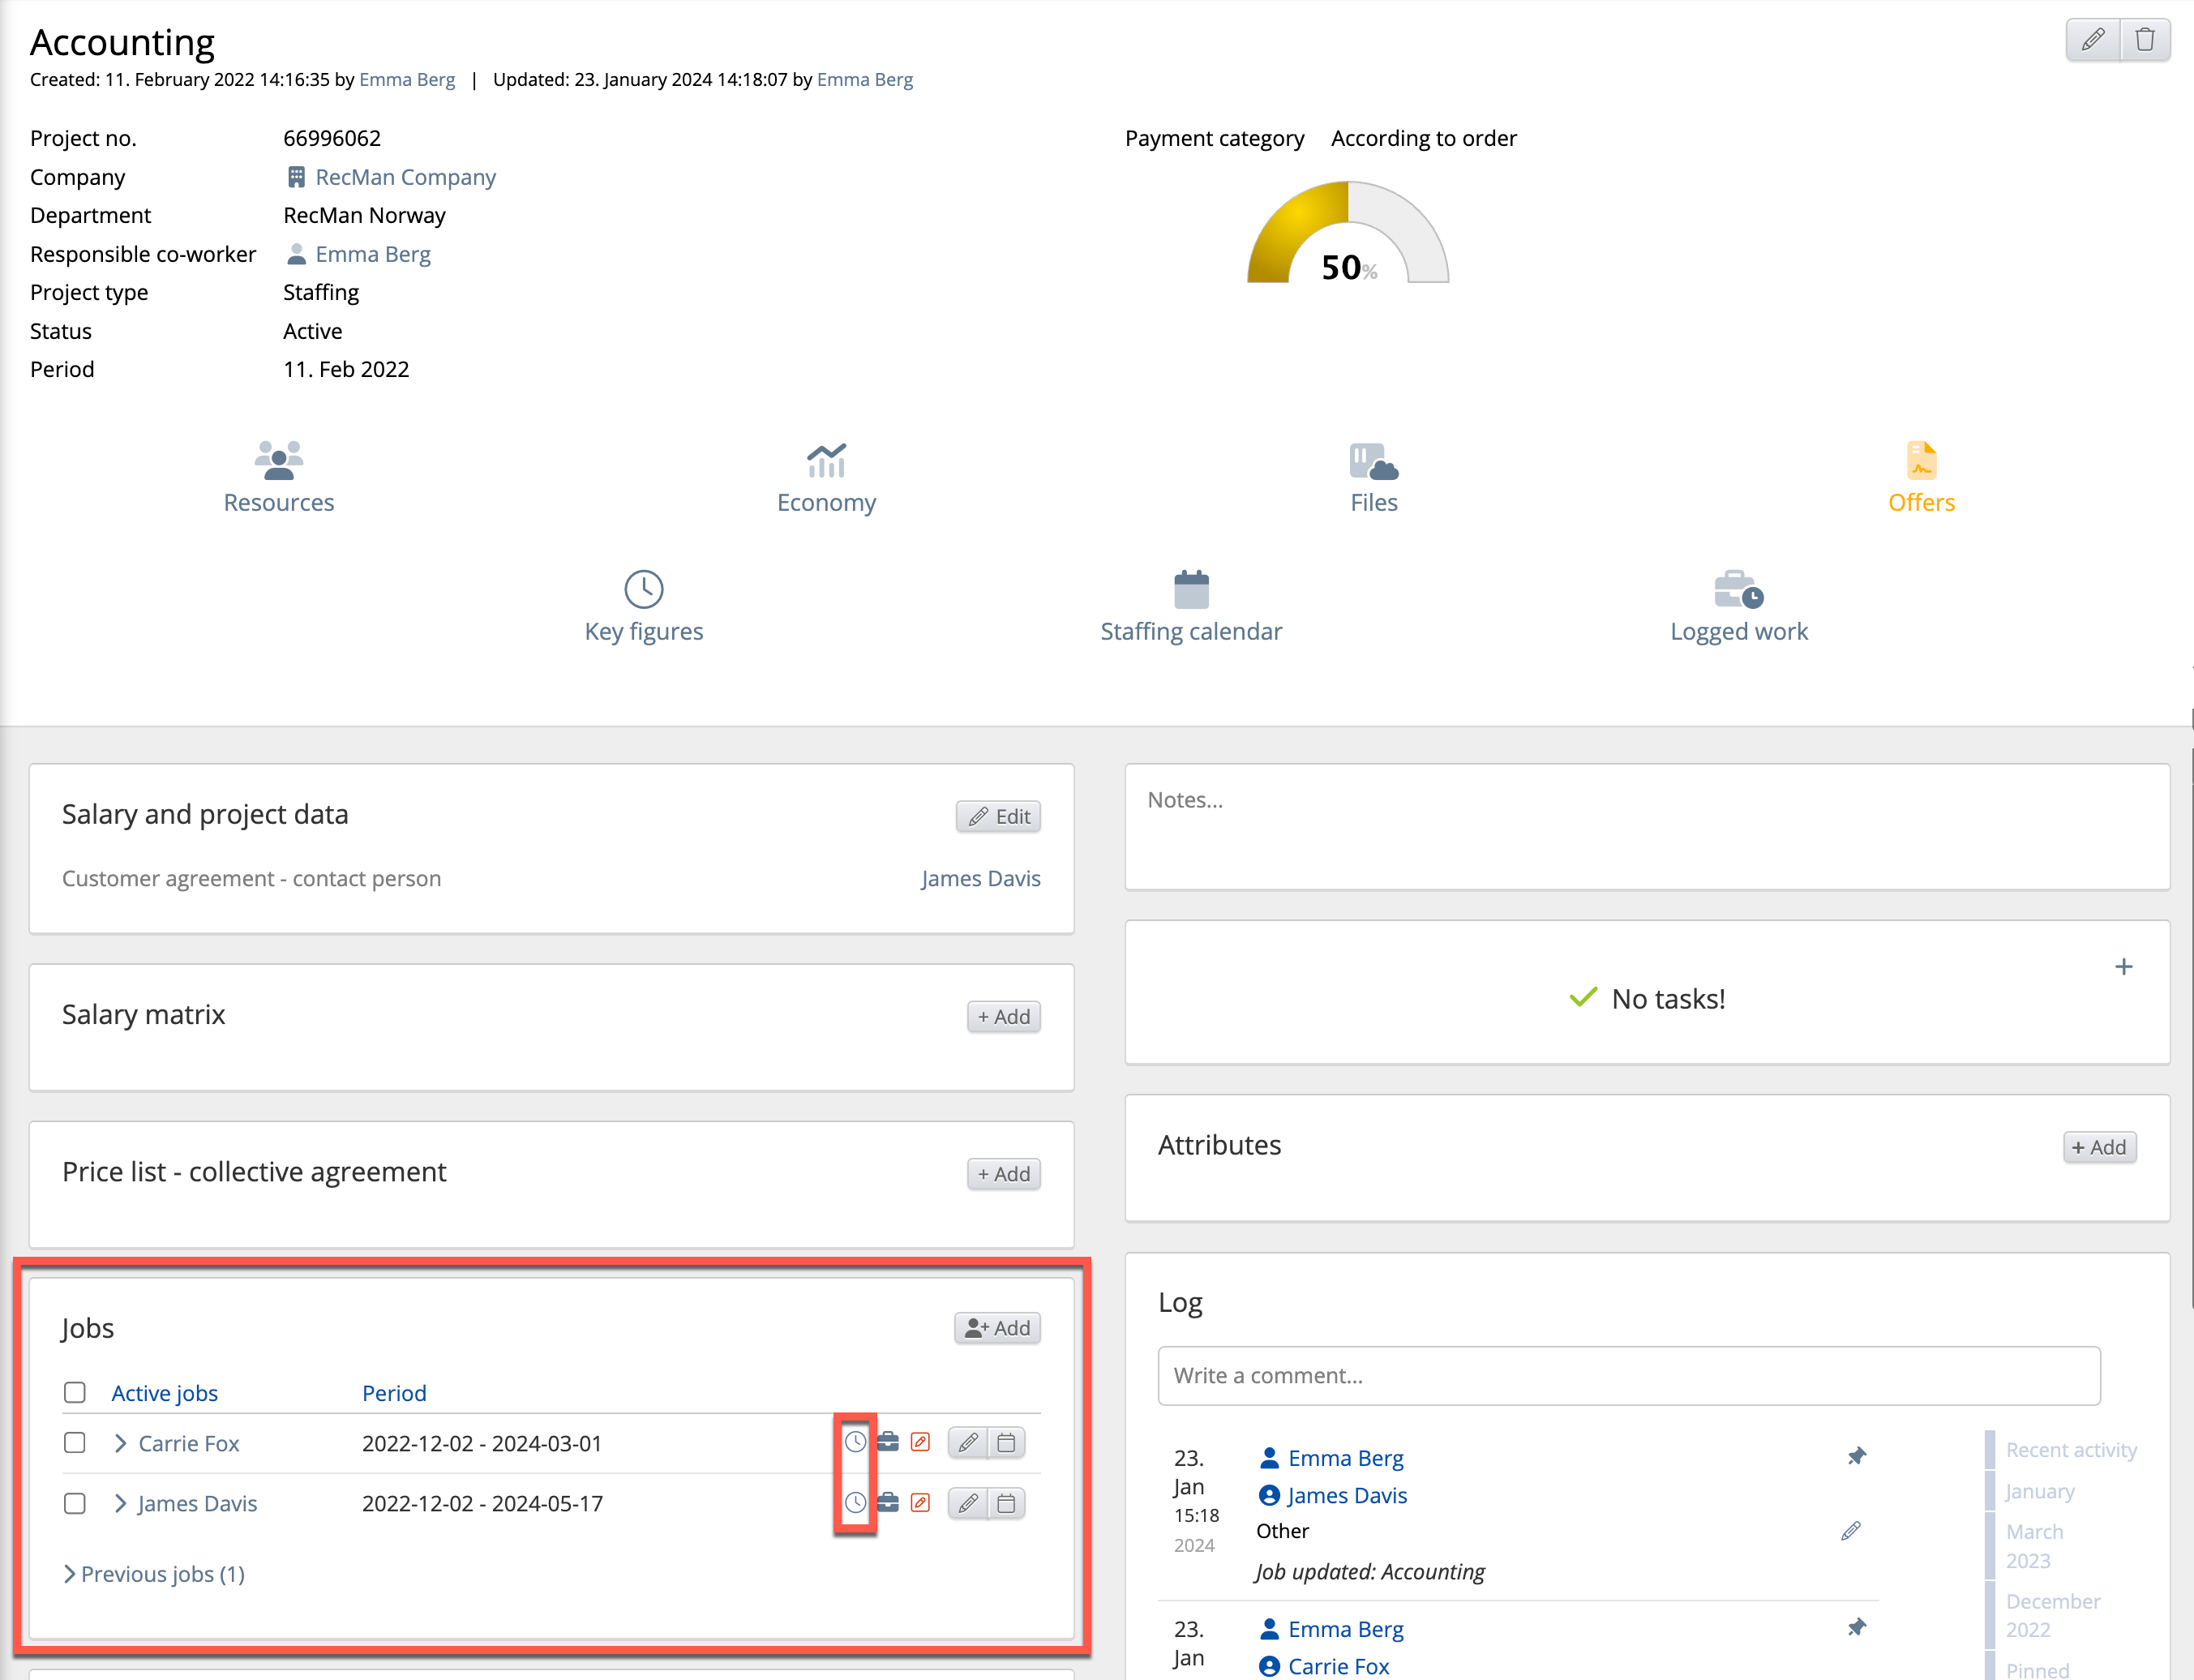Click plus icon to add a task
This screenshot has height=1680, width=2194.
tap(2123, 967)
